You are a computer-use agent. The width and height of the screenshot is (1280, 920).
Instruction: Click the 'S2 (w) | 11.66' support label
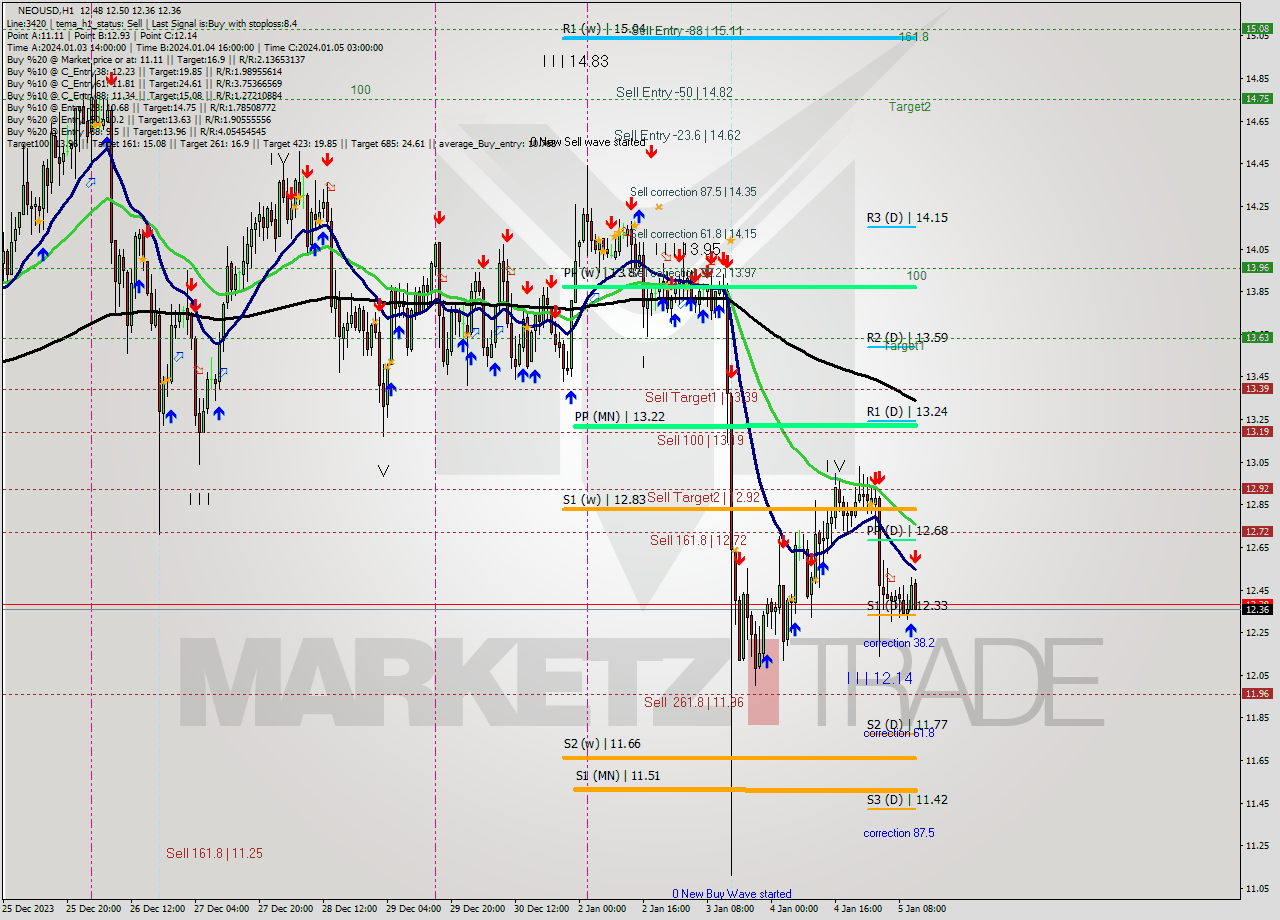coord(603,744)
